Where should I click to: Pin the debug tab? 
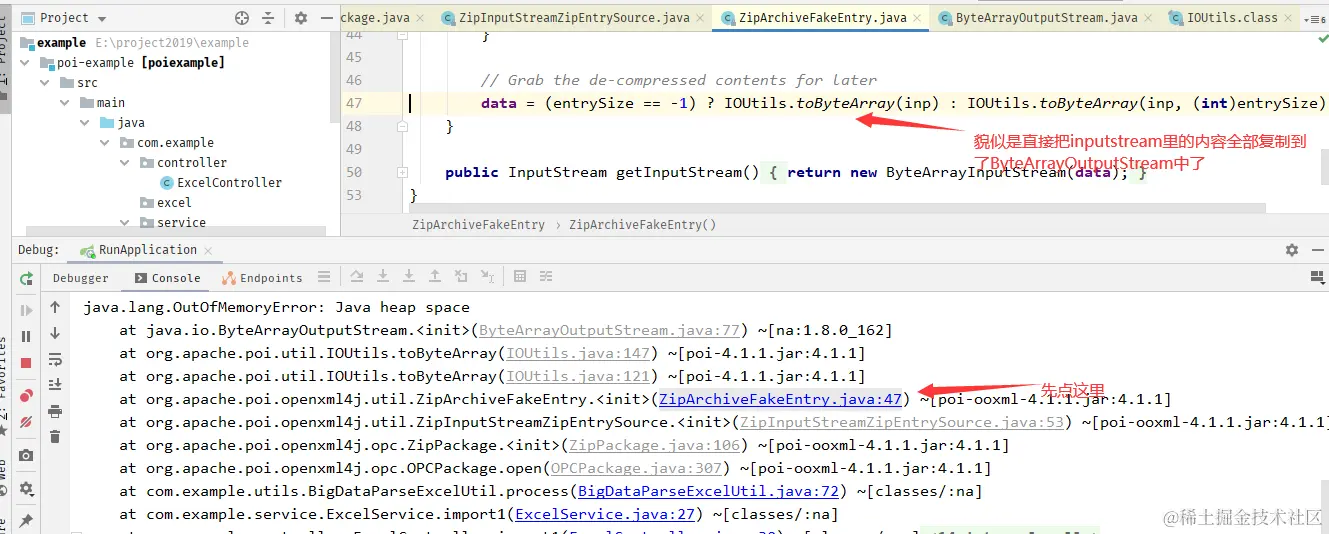tap(26, 521)
